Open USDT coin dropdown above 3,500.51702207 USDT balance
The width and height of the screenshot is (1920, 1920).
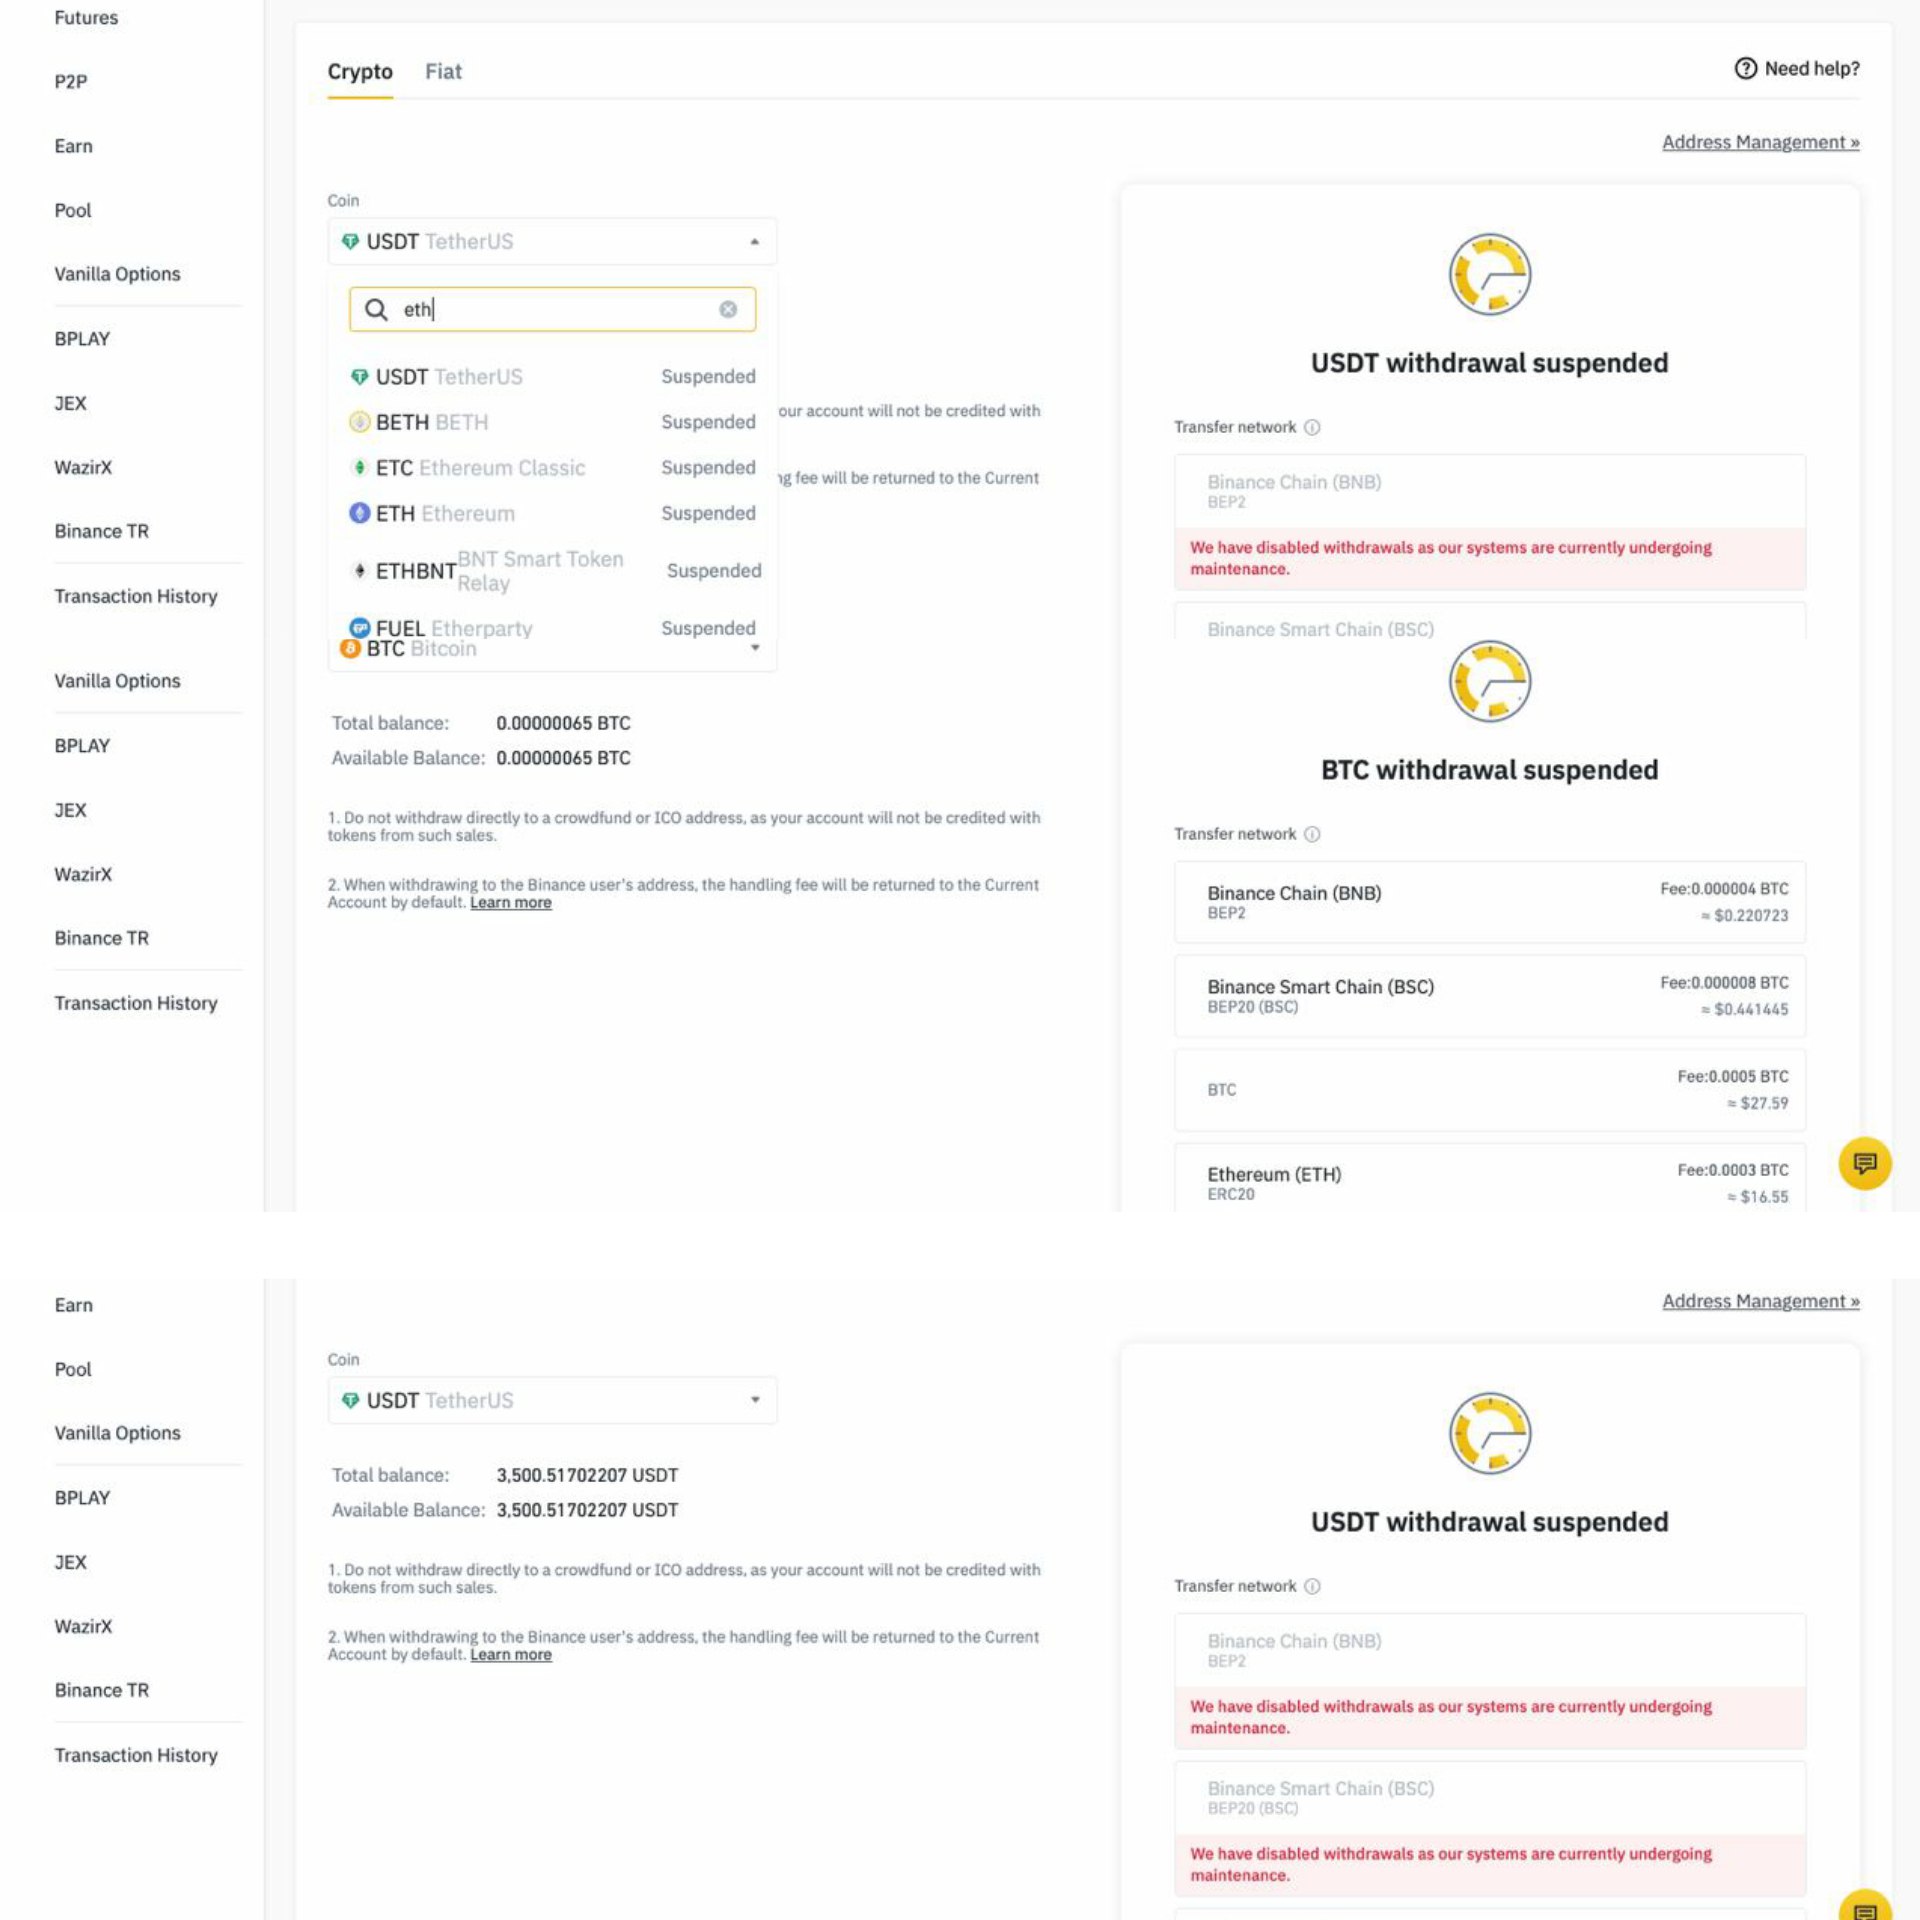(552, 1400)
